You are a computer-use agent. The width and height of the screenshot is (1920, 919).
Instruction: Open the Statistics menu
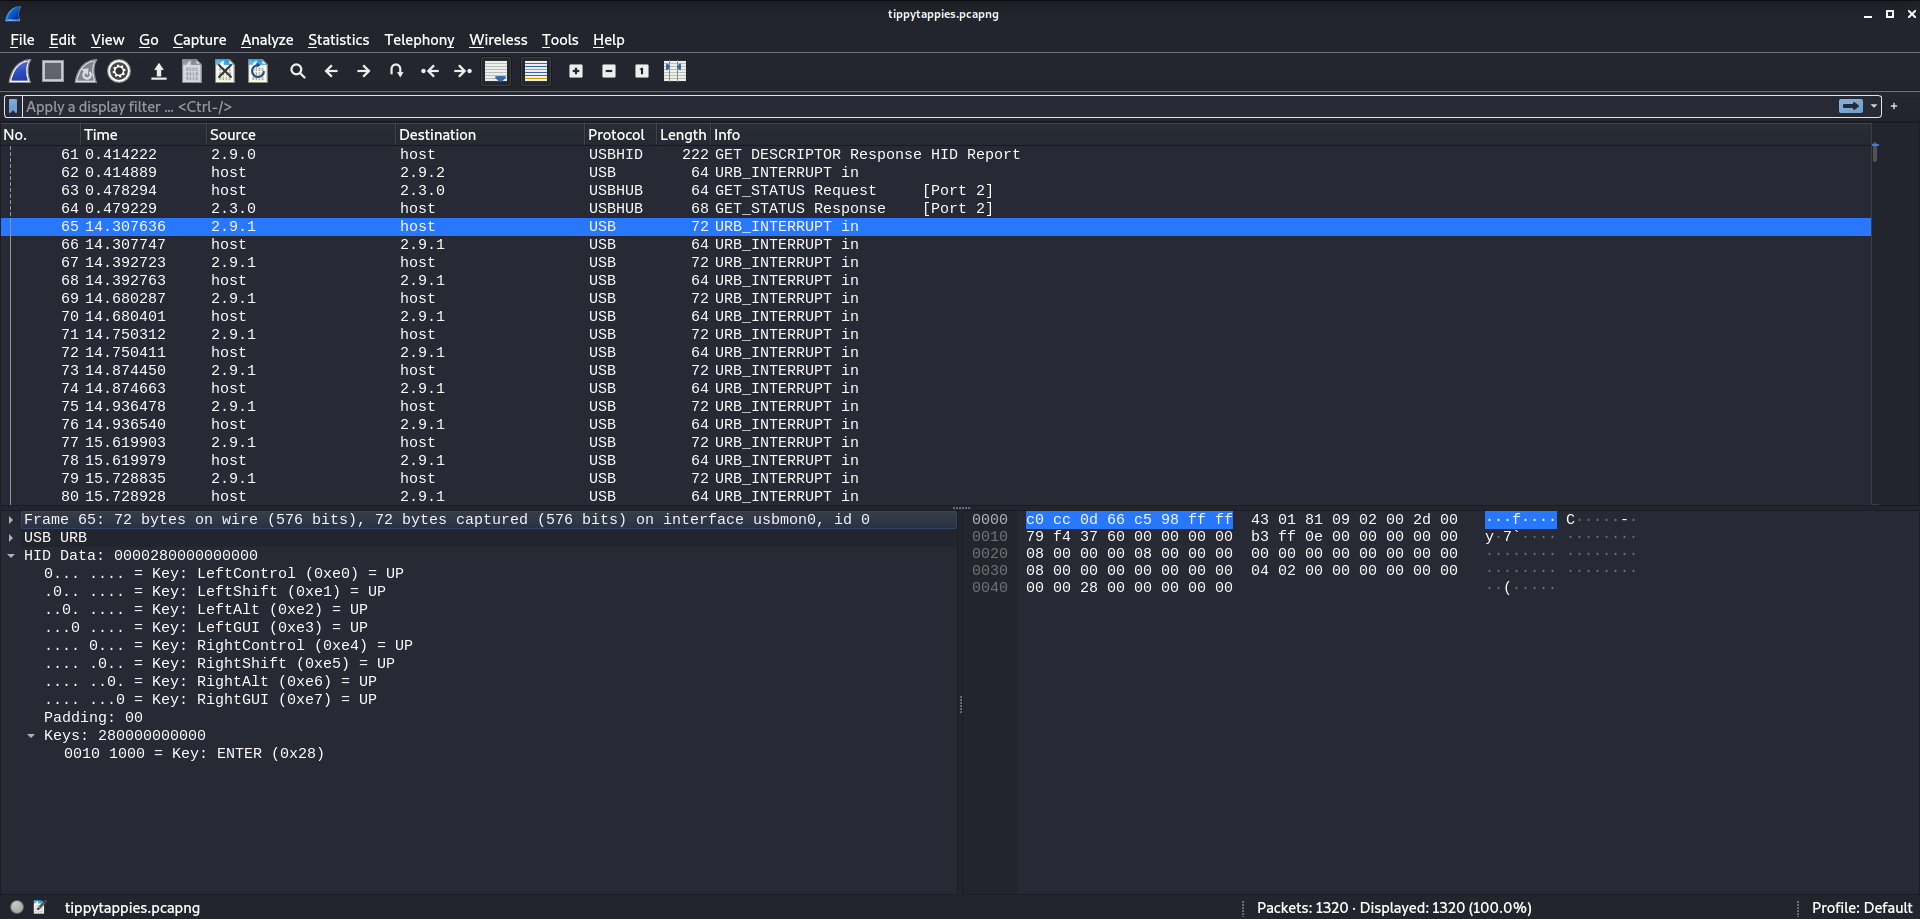338,40
